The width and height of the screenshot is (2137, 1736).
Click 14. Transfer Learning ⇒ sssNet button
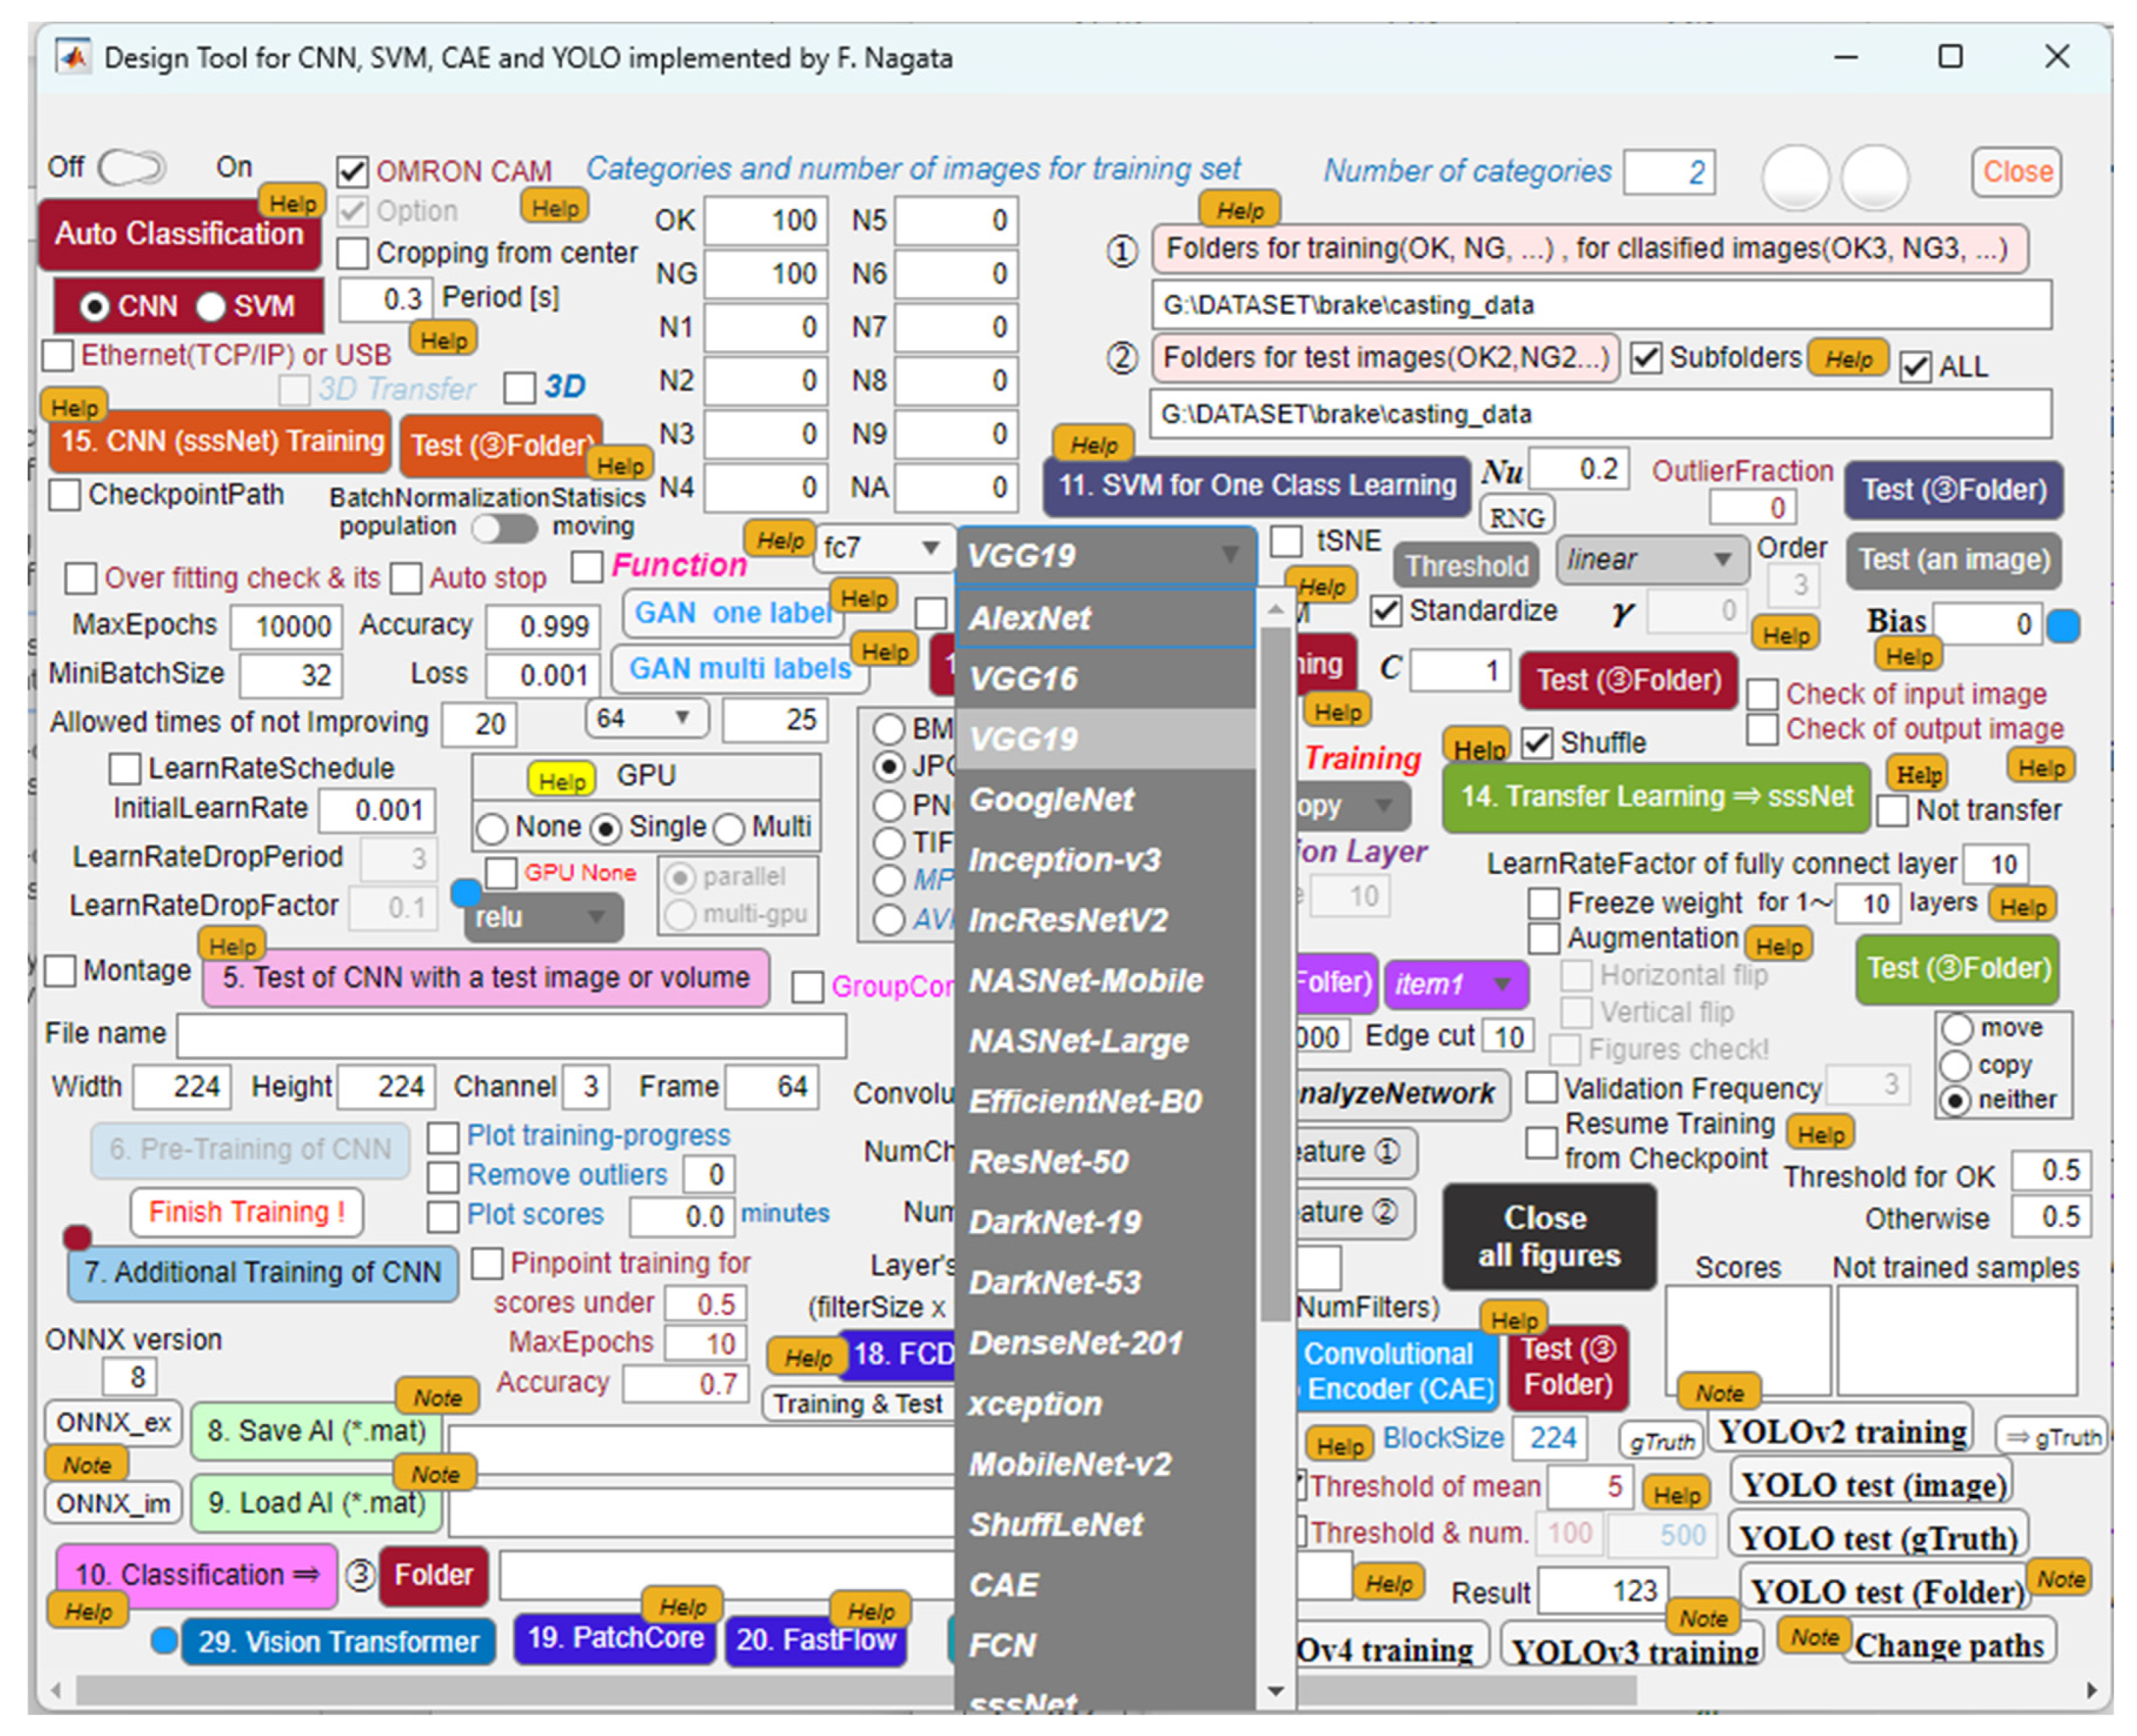pyautogui.click(x=1655, y=797)
